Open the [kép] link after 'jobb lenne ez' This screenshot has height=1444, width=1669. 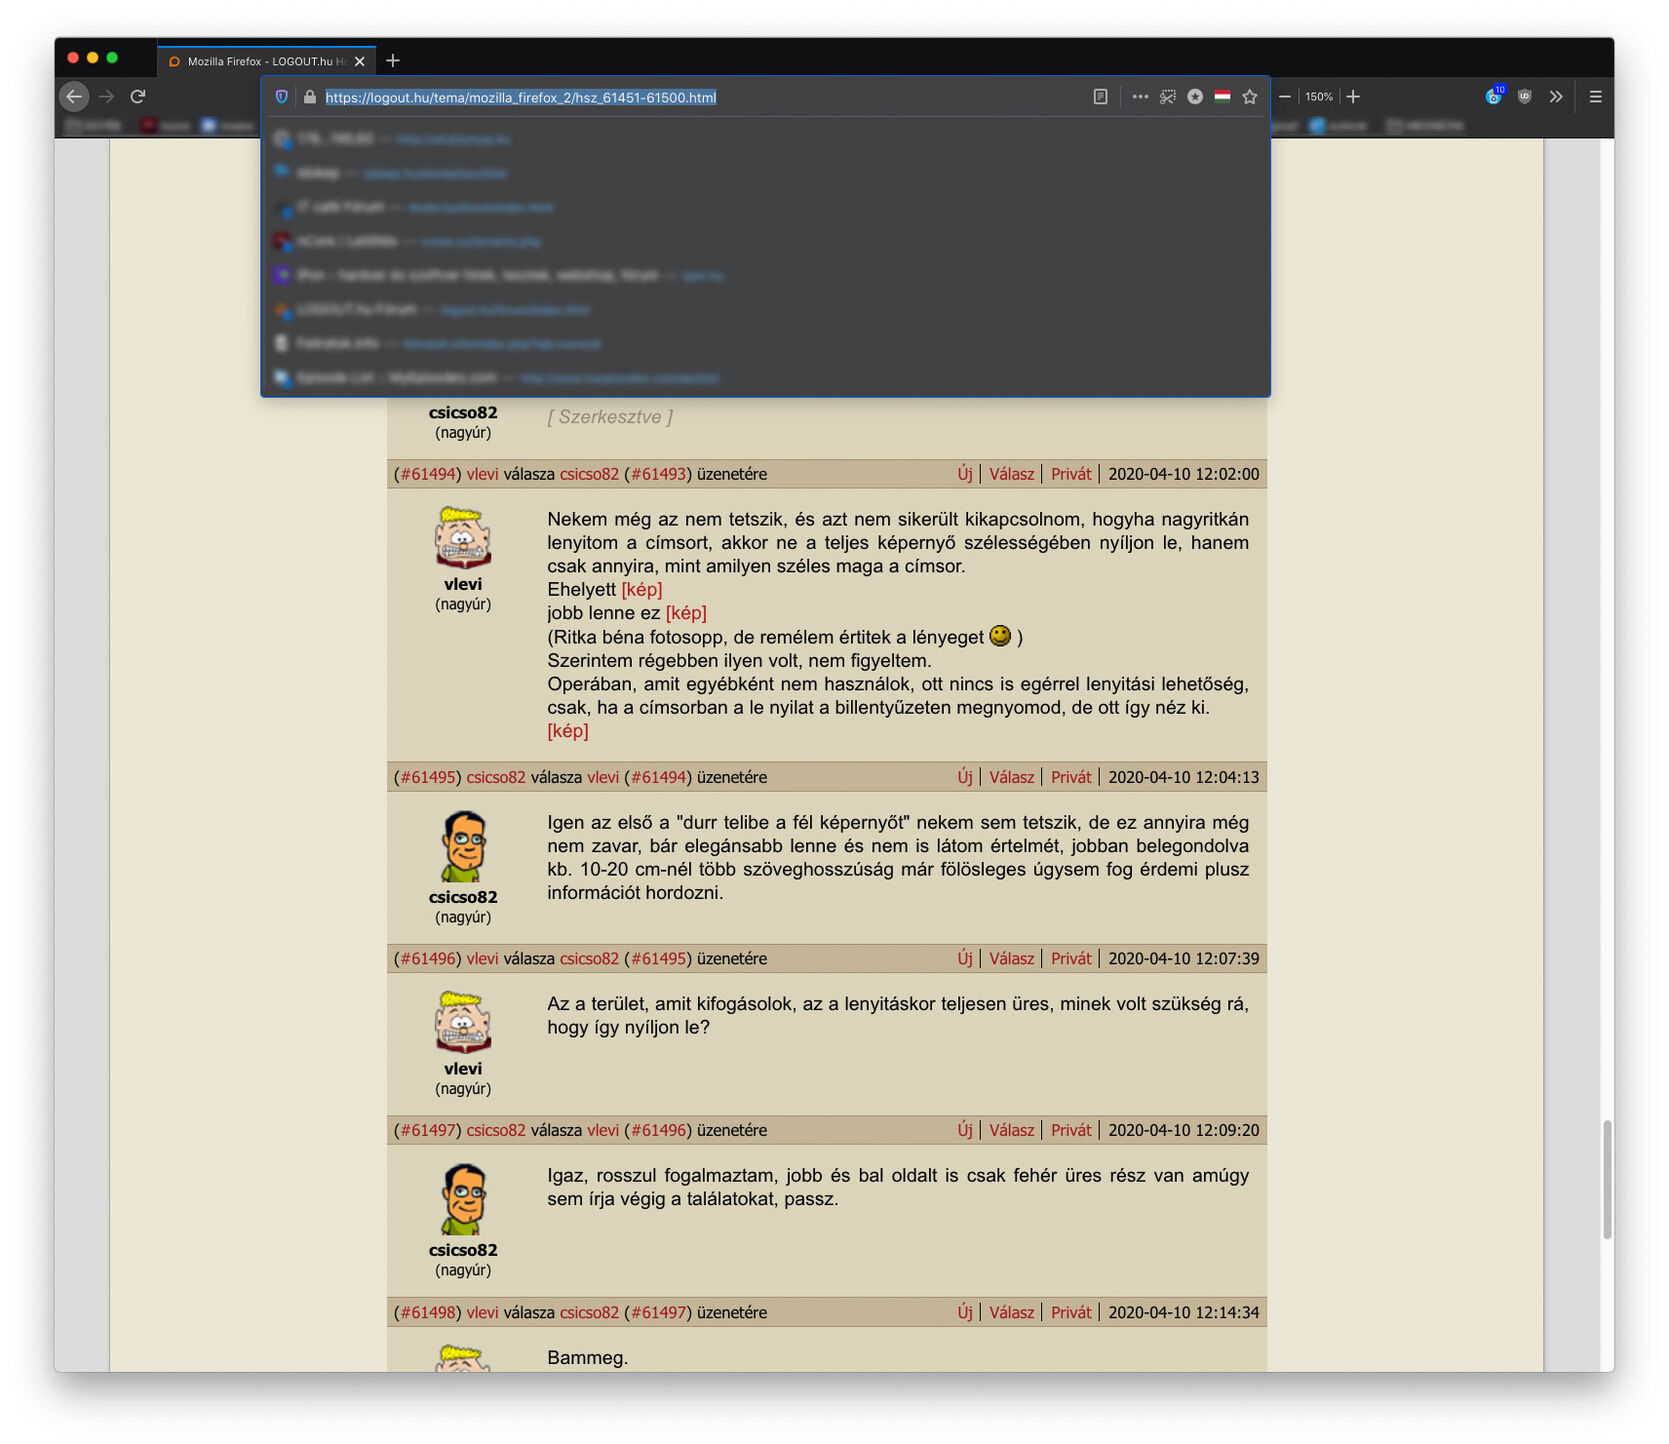pyautogui.click(x=686, y=613)
